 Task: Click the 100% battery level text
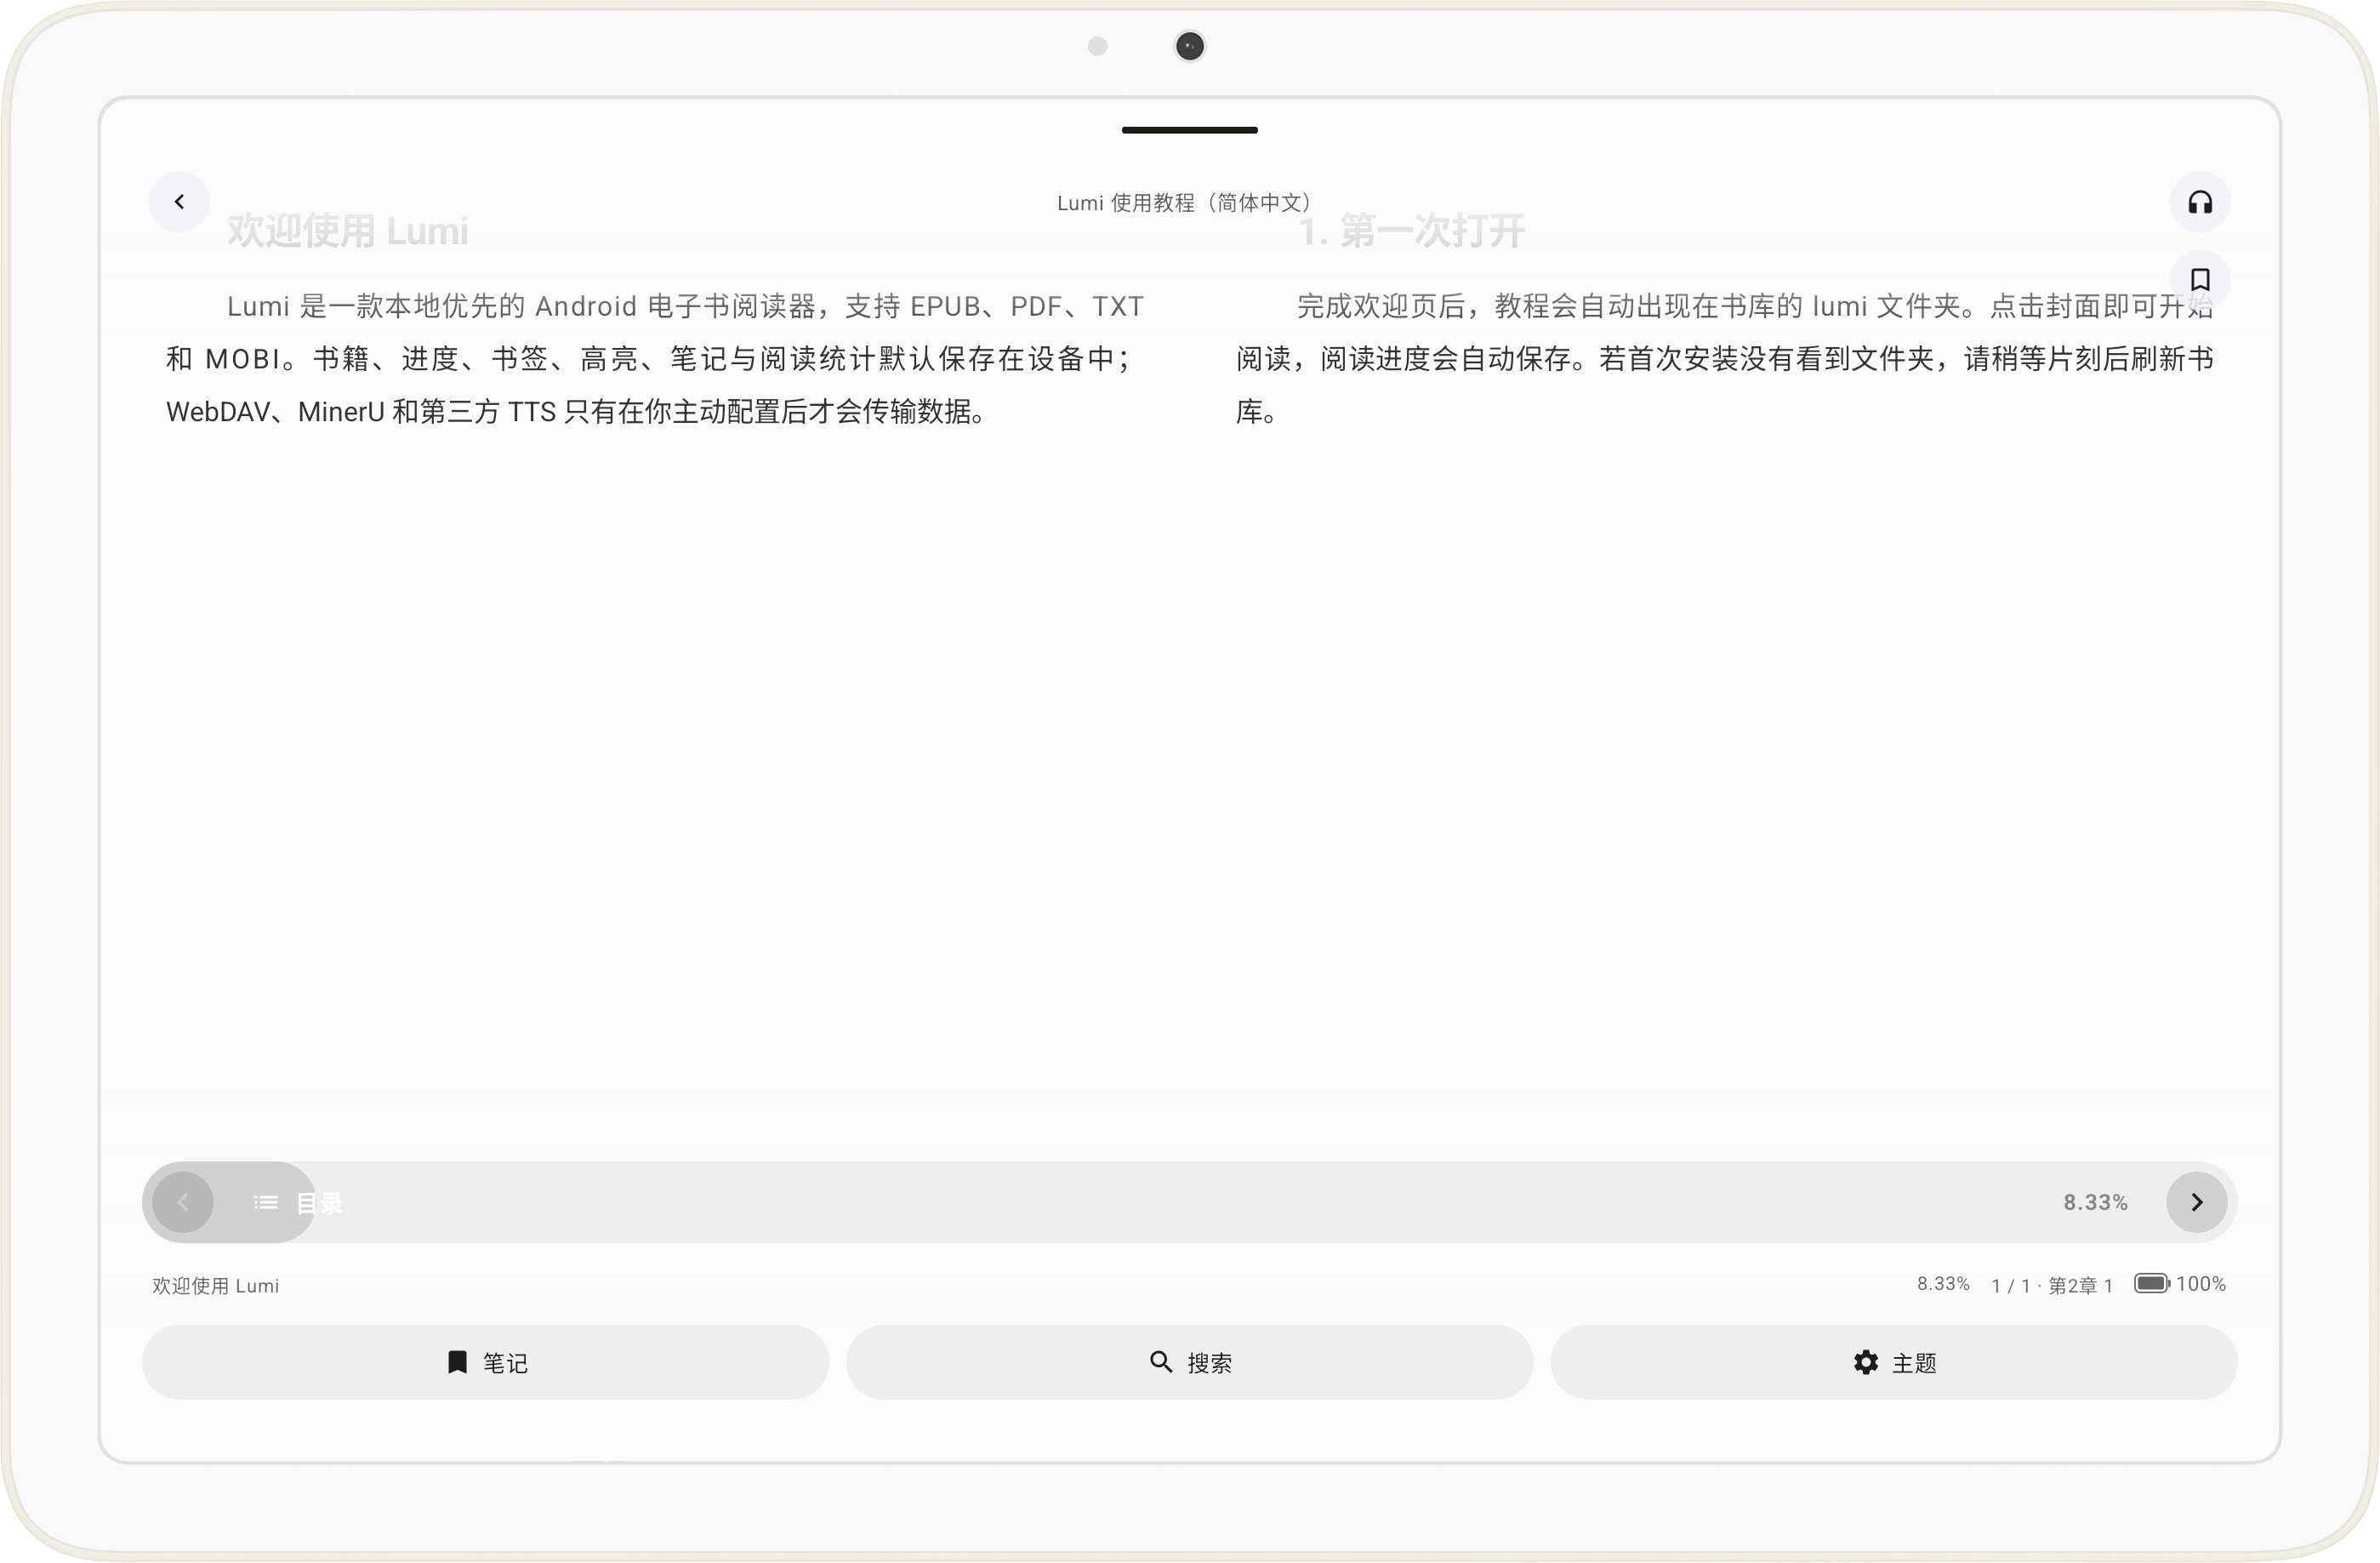2200,1284
